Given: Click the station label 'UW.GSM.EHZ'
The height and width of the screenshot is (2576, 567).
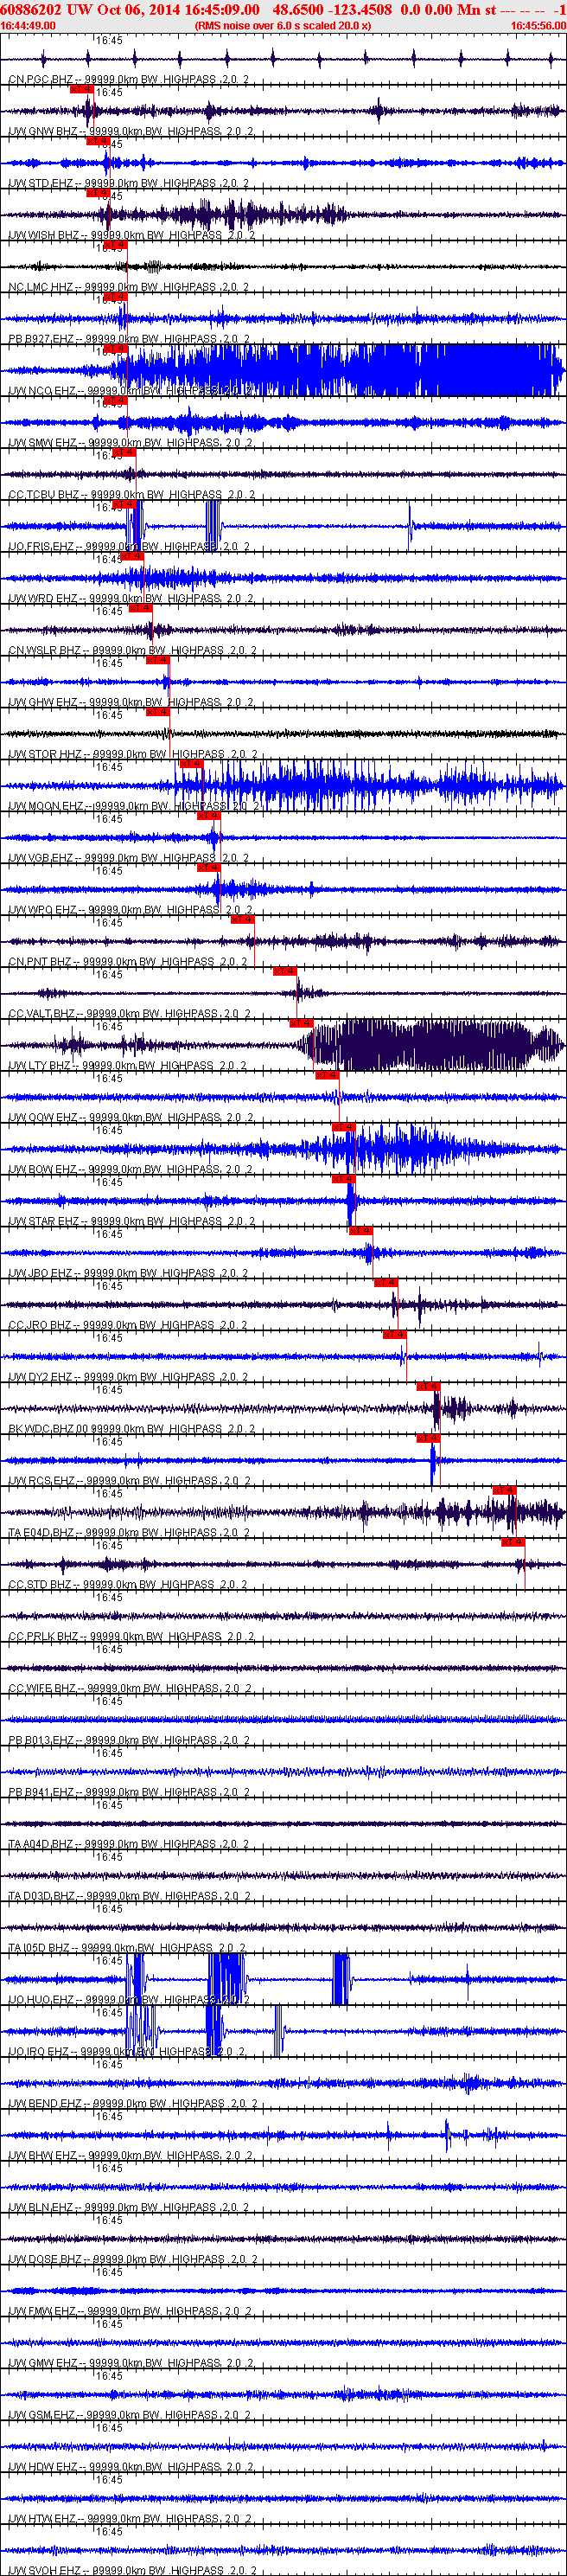Looking at the screenshot, I should click(x=42, y=2416).
